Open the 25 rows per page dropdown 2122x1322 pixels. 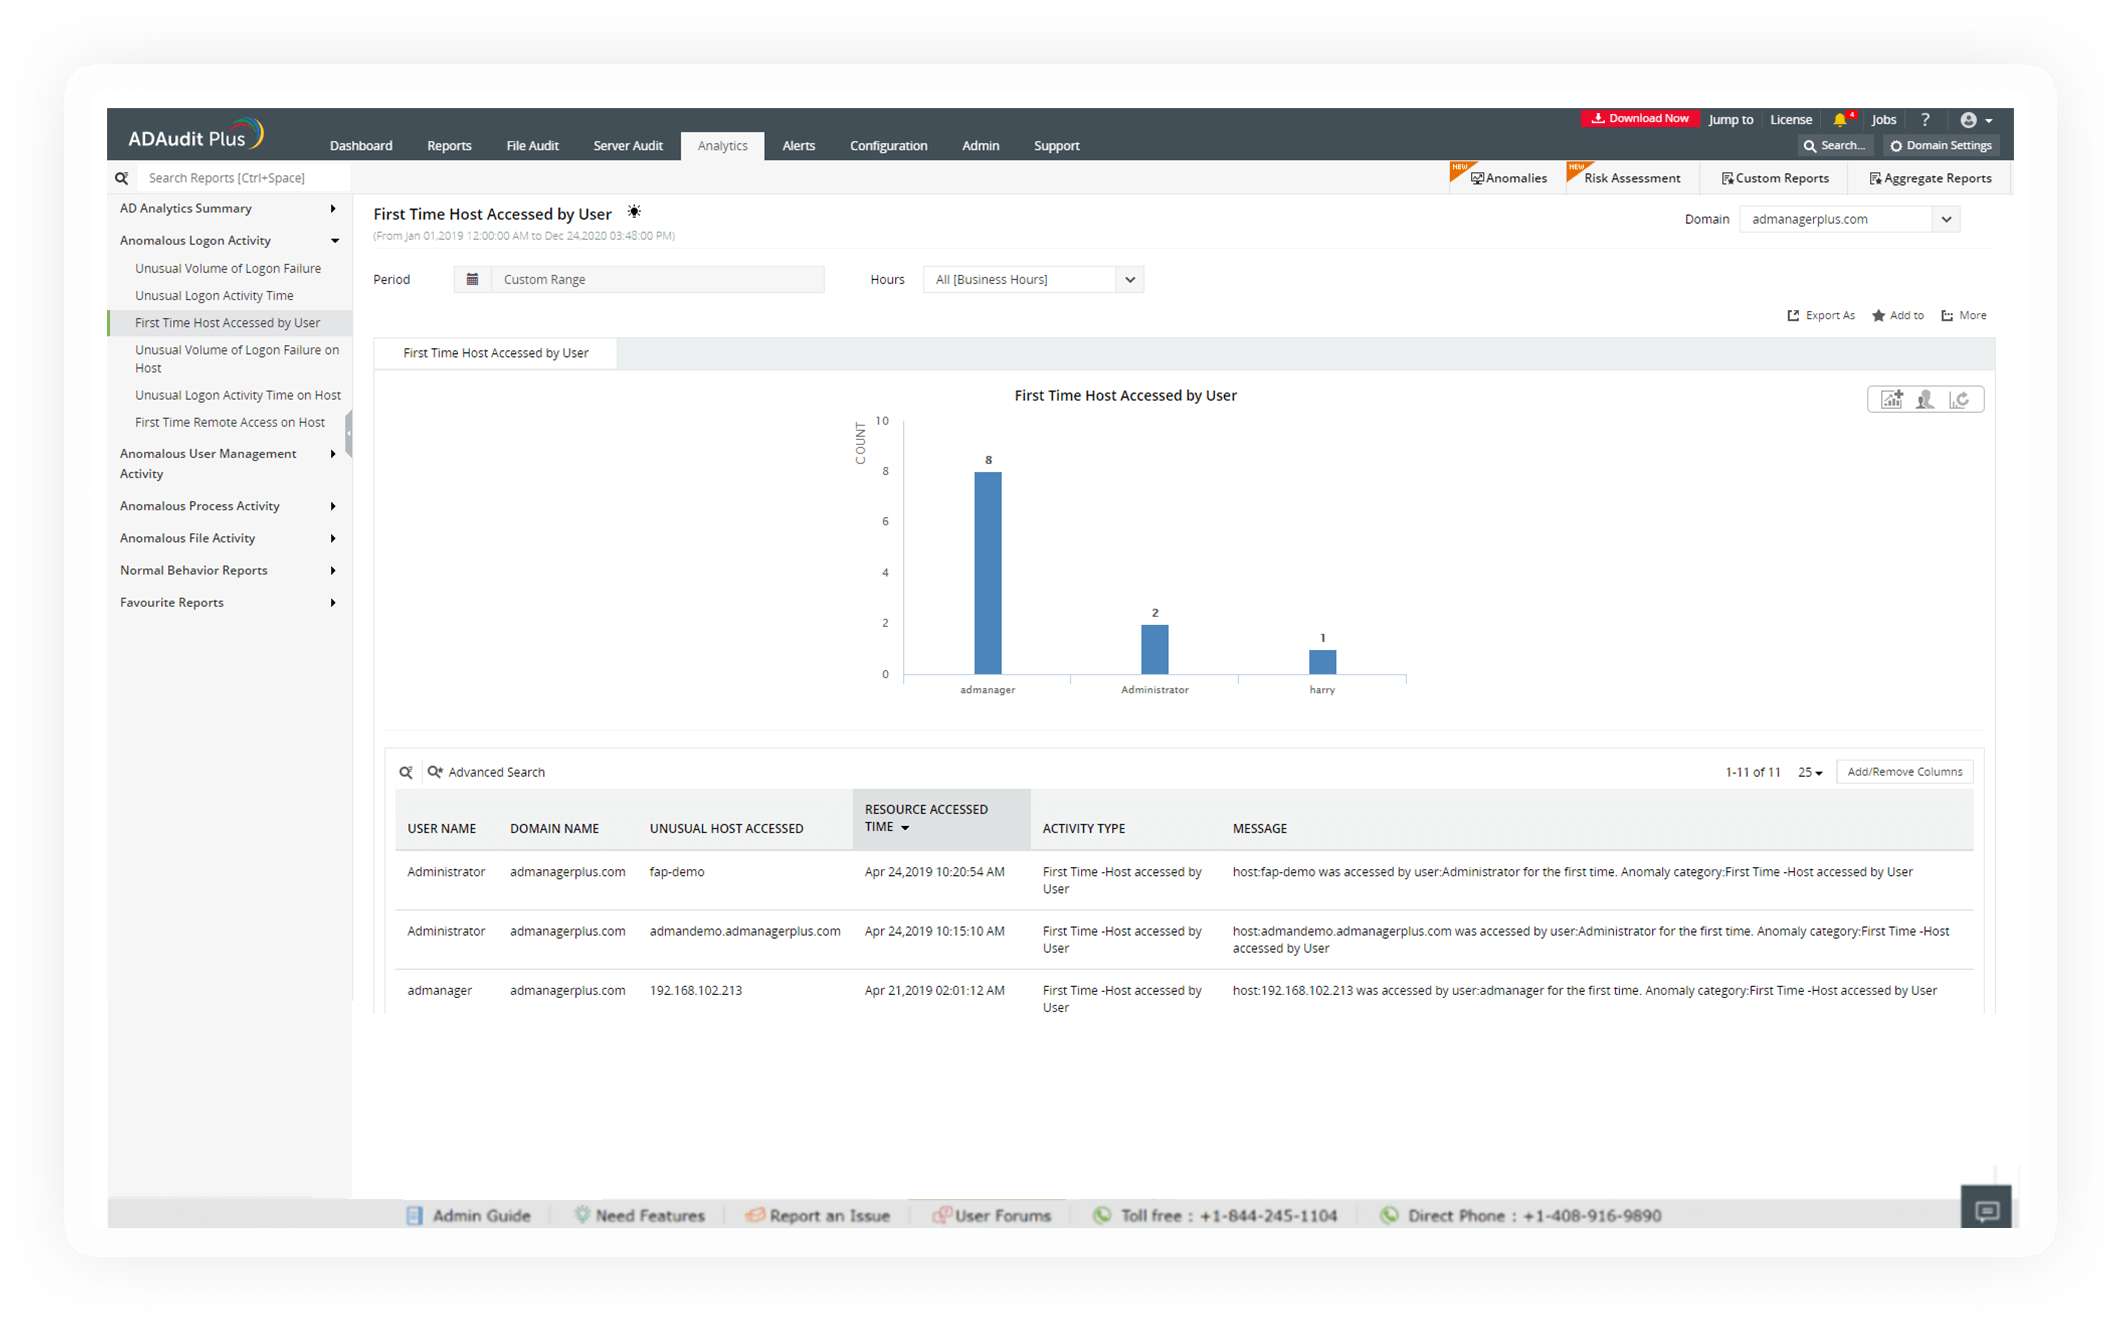tap(1809, 772)
